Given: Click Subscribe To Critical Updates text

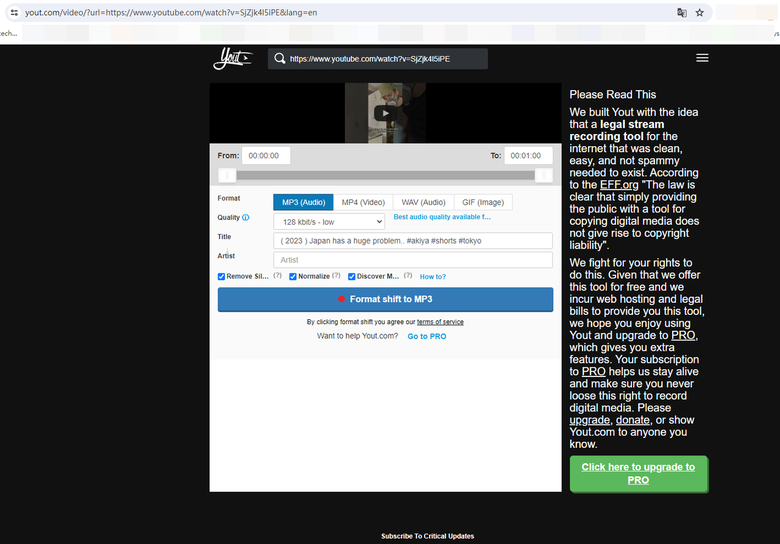Looking at the screenshot, I should (x=427, y=536).
